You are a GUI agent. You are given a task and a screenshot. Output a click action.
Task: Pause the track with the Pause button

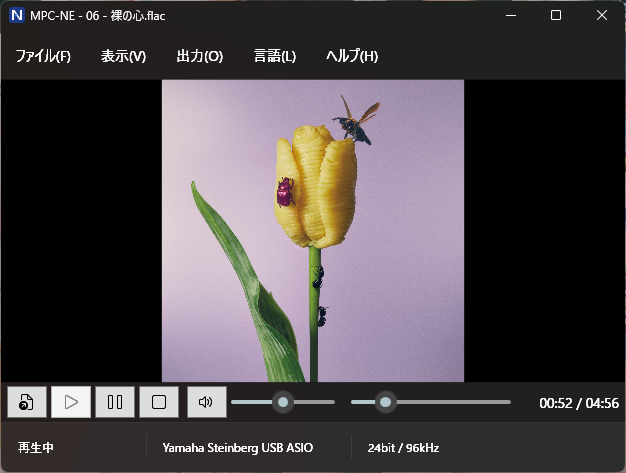point(115,402)
